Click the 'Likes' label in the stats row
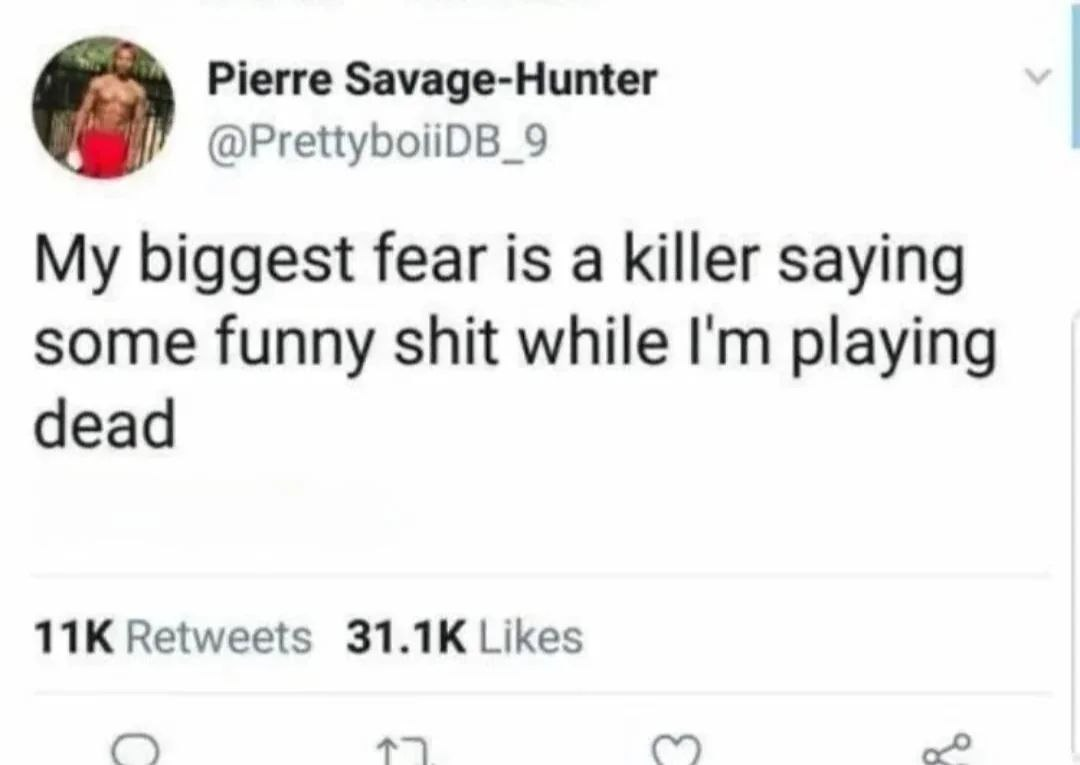The height and width of the screenshot is (765, 1080). point(530,637)
